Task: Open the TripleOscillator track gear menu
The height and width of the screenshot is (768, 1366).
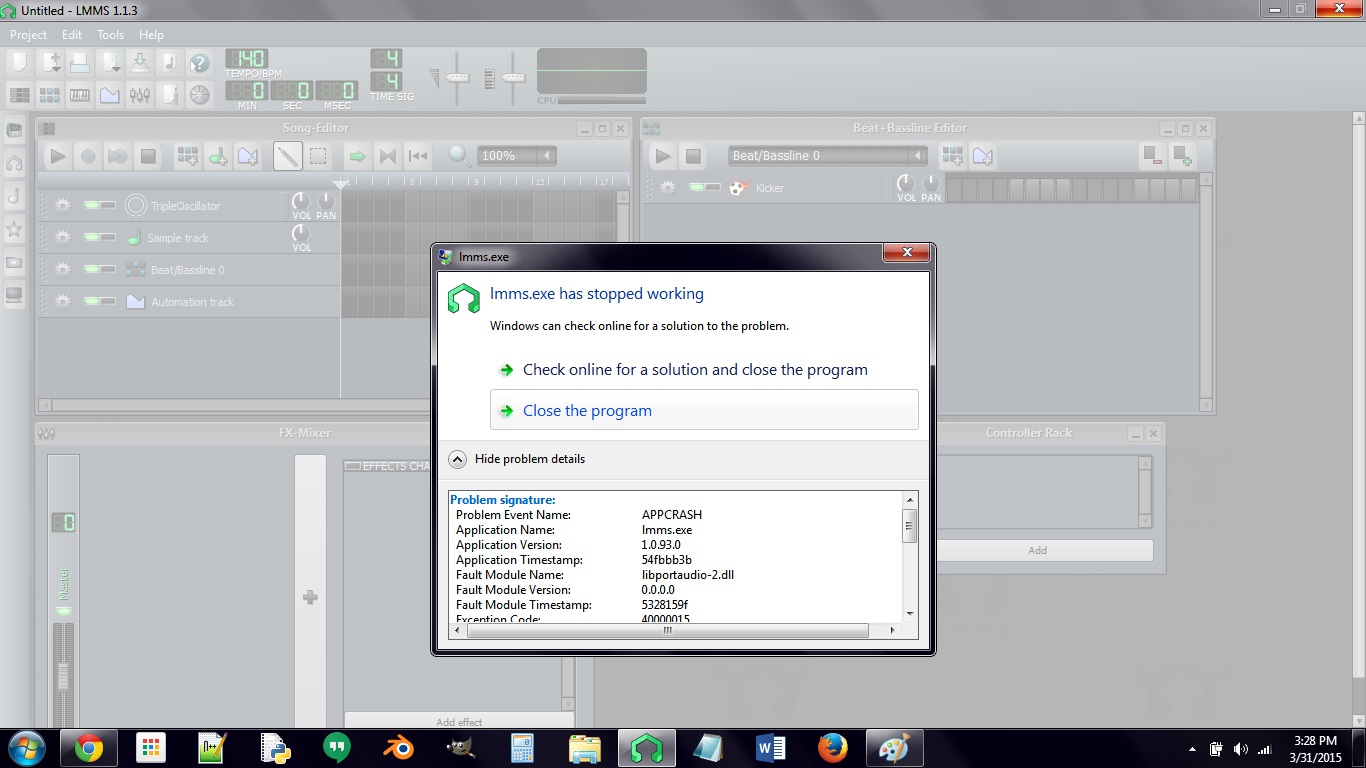Action: point(63,206)
